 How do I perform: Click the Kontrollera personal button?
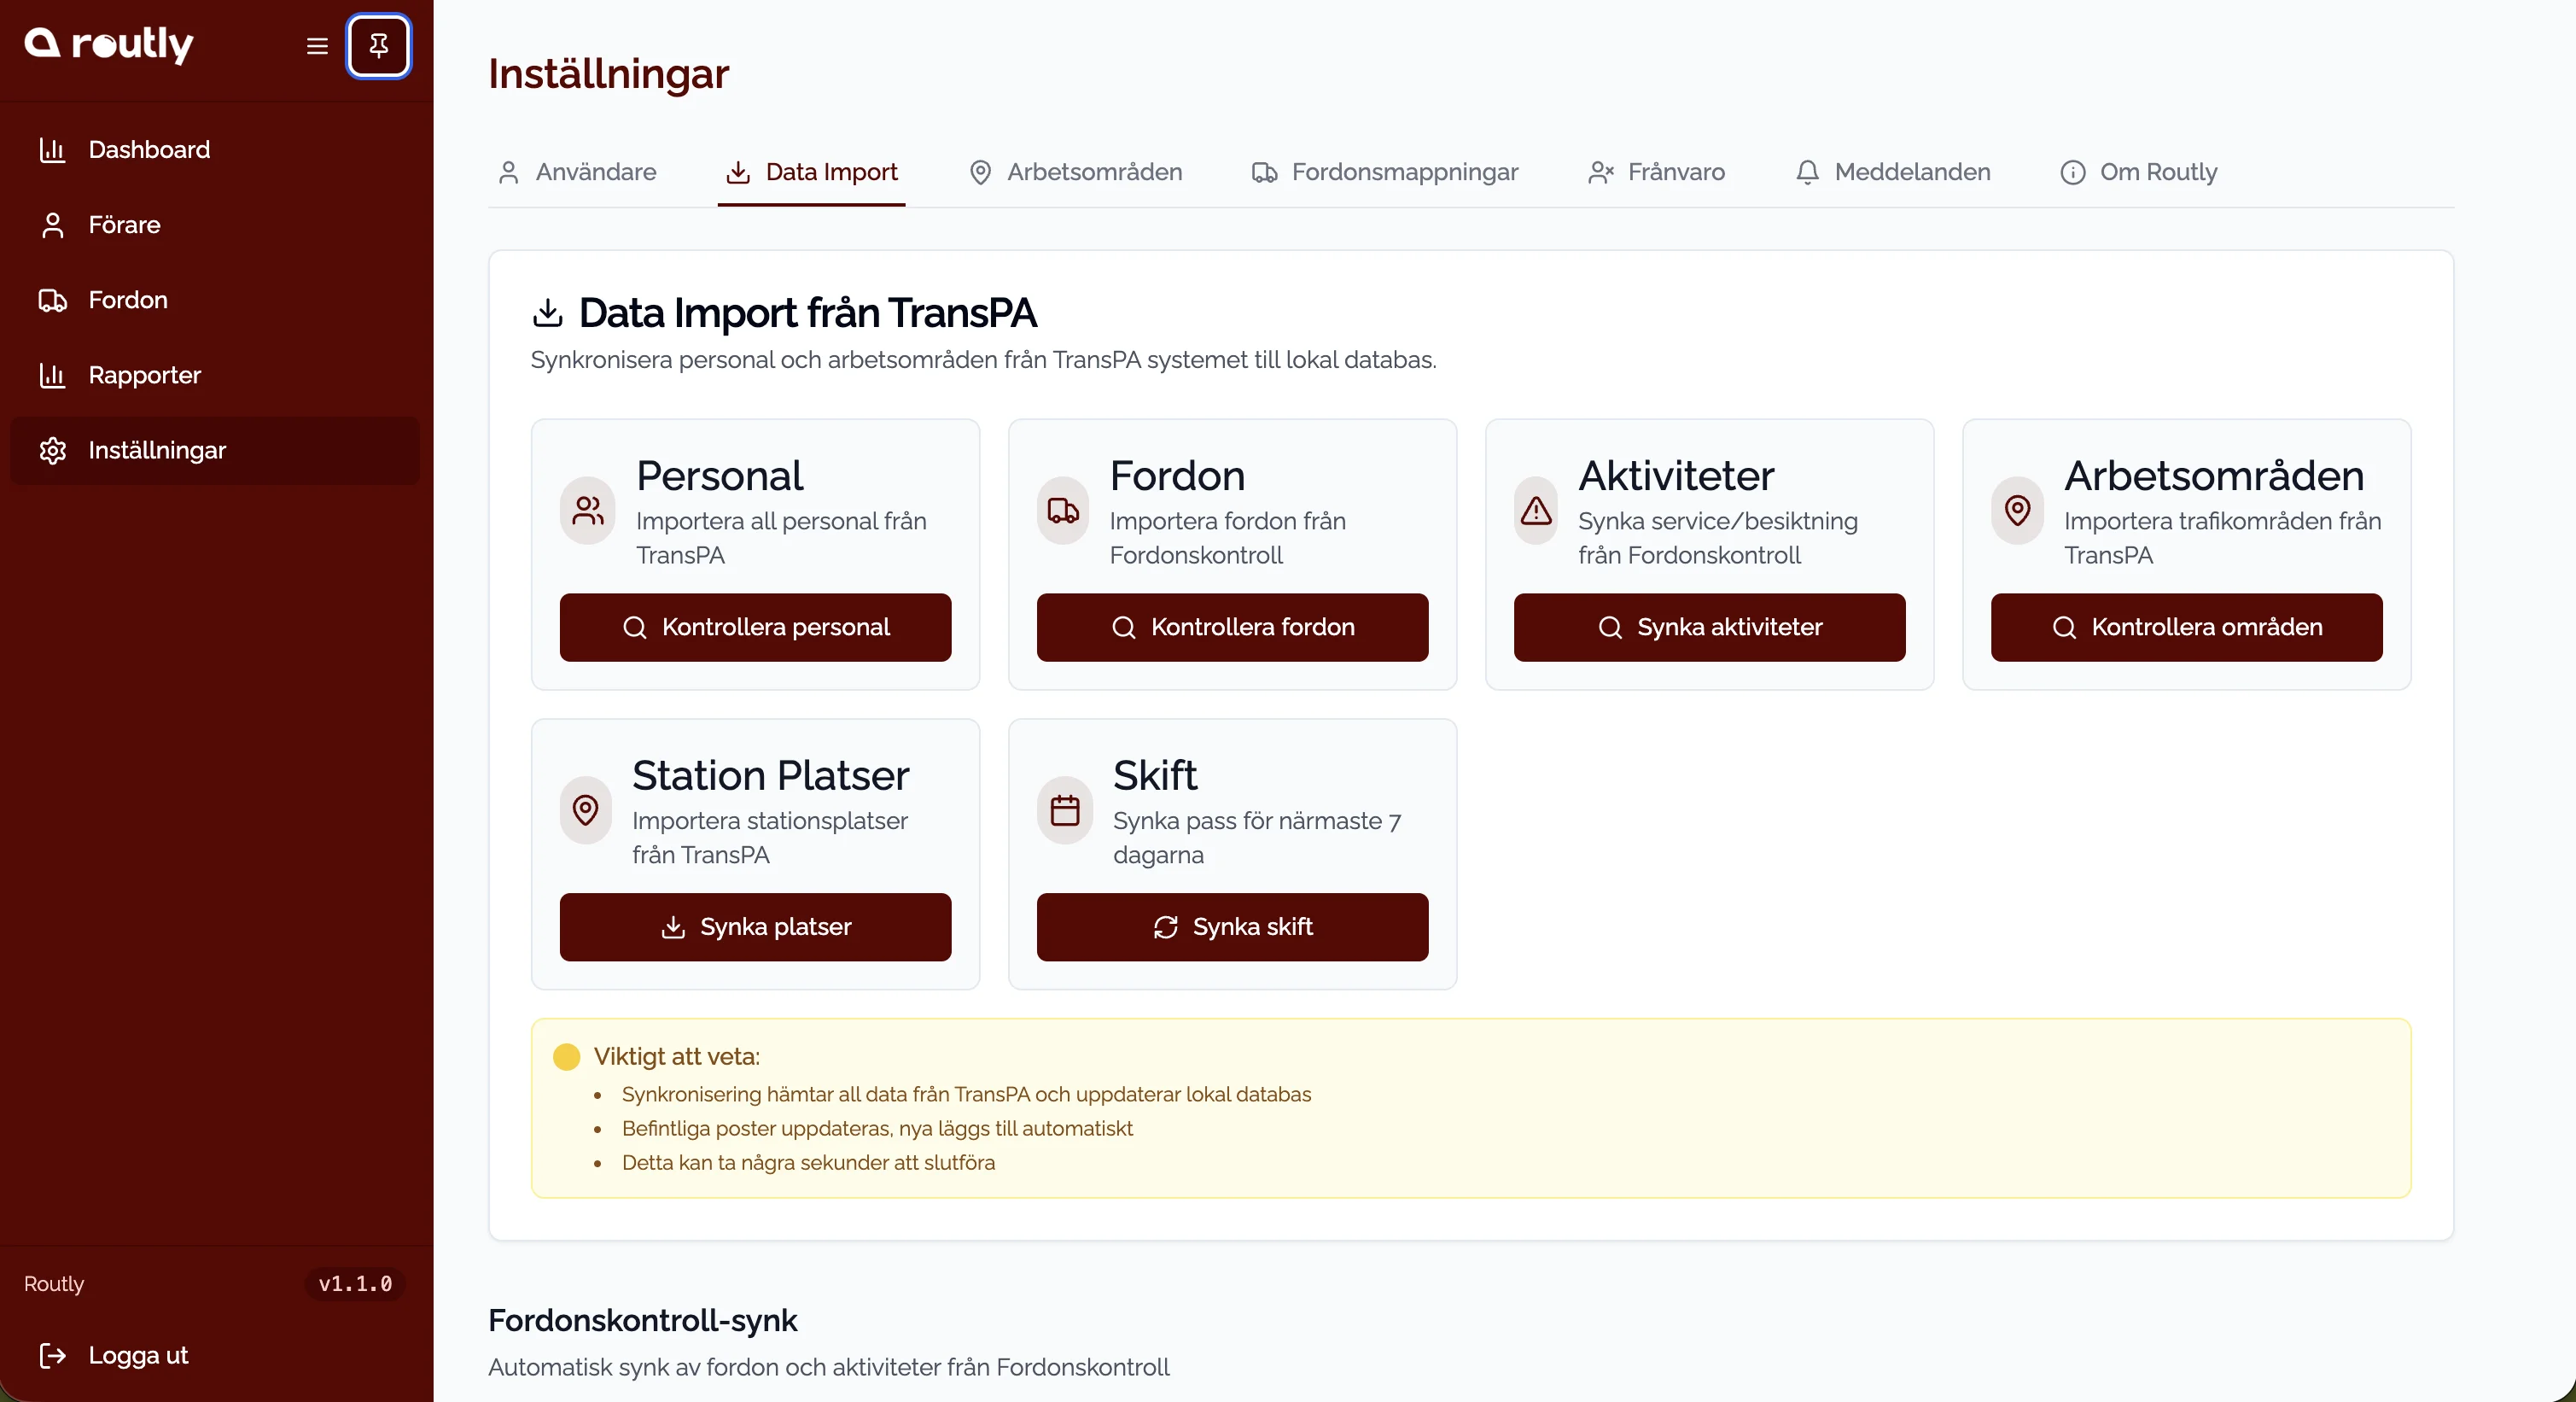point(755,627)
